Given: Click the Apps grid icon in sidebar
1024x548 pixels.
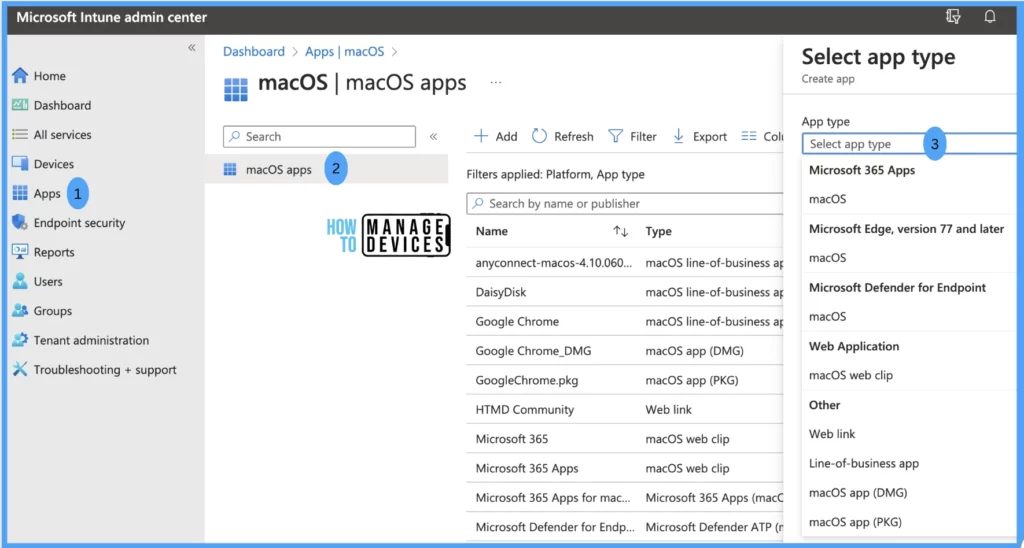Looking at the screenshot, I should (20, 193).
